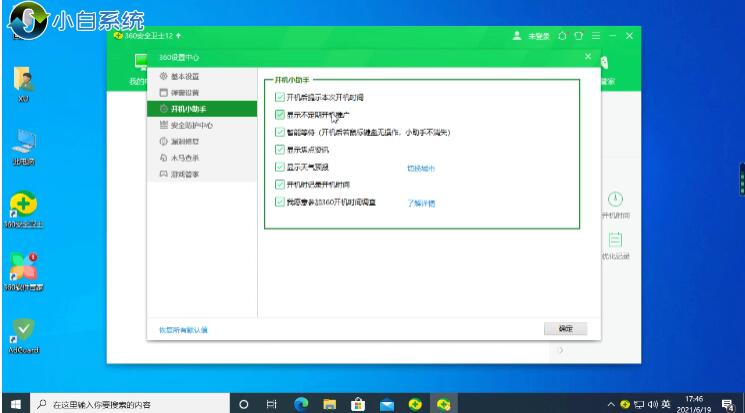This screenshot has width=745, height=413.
Task: Expand the system tray hidden icons arrow
Action: point(611,404)
